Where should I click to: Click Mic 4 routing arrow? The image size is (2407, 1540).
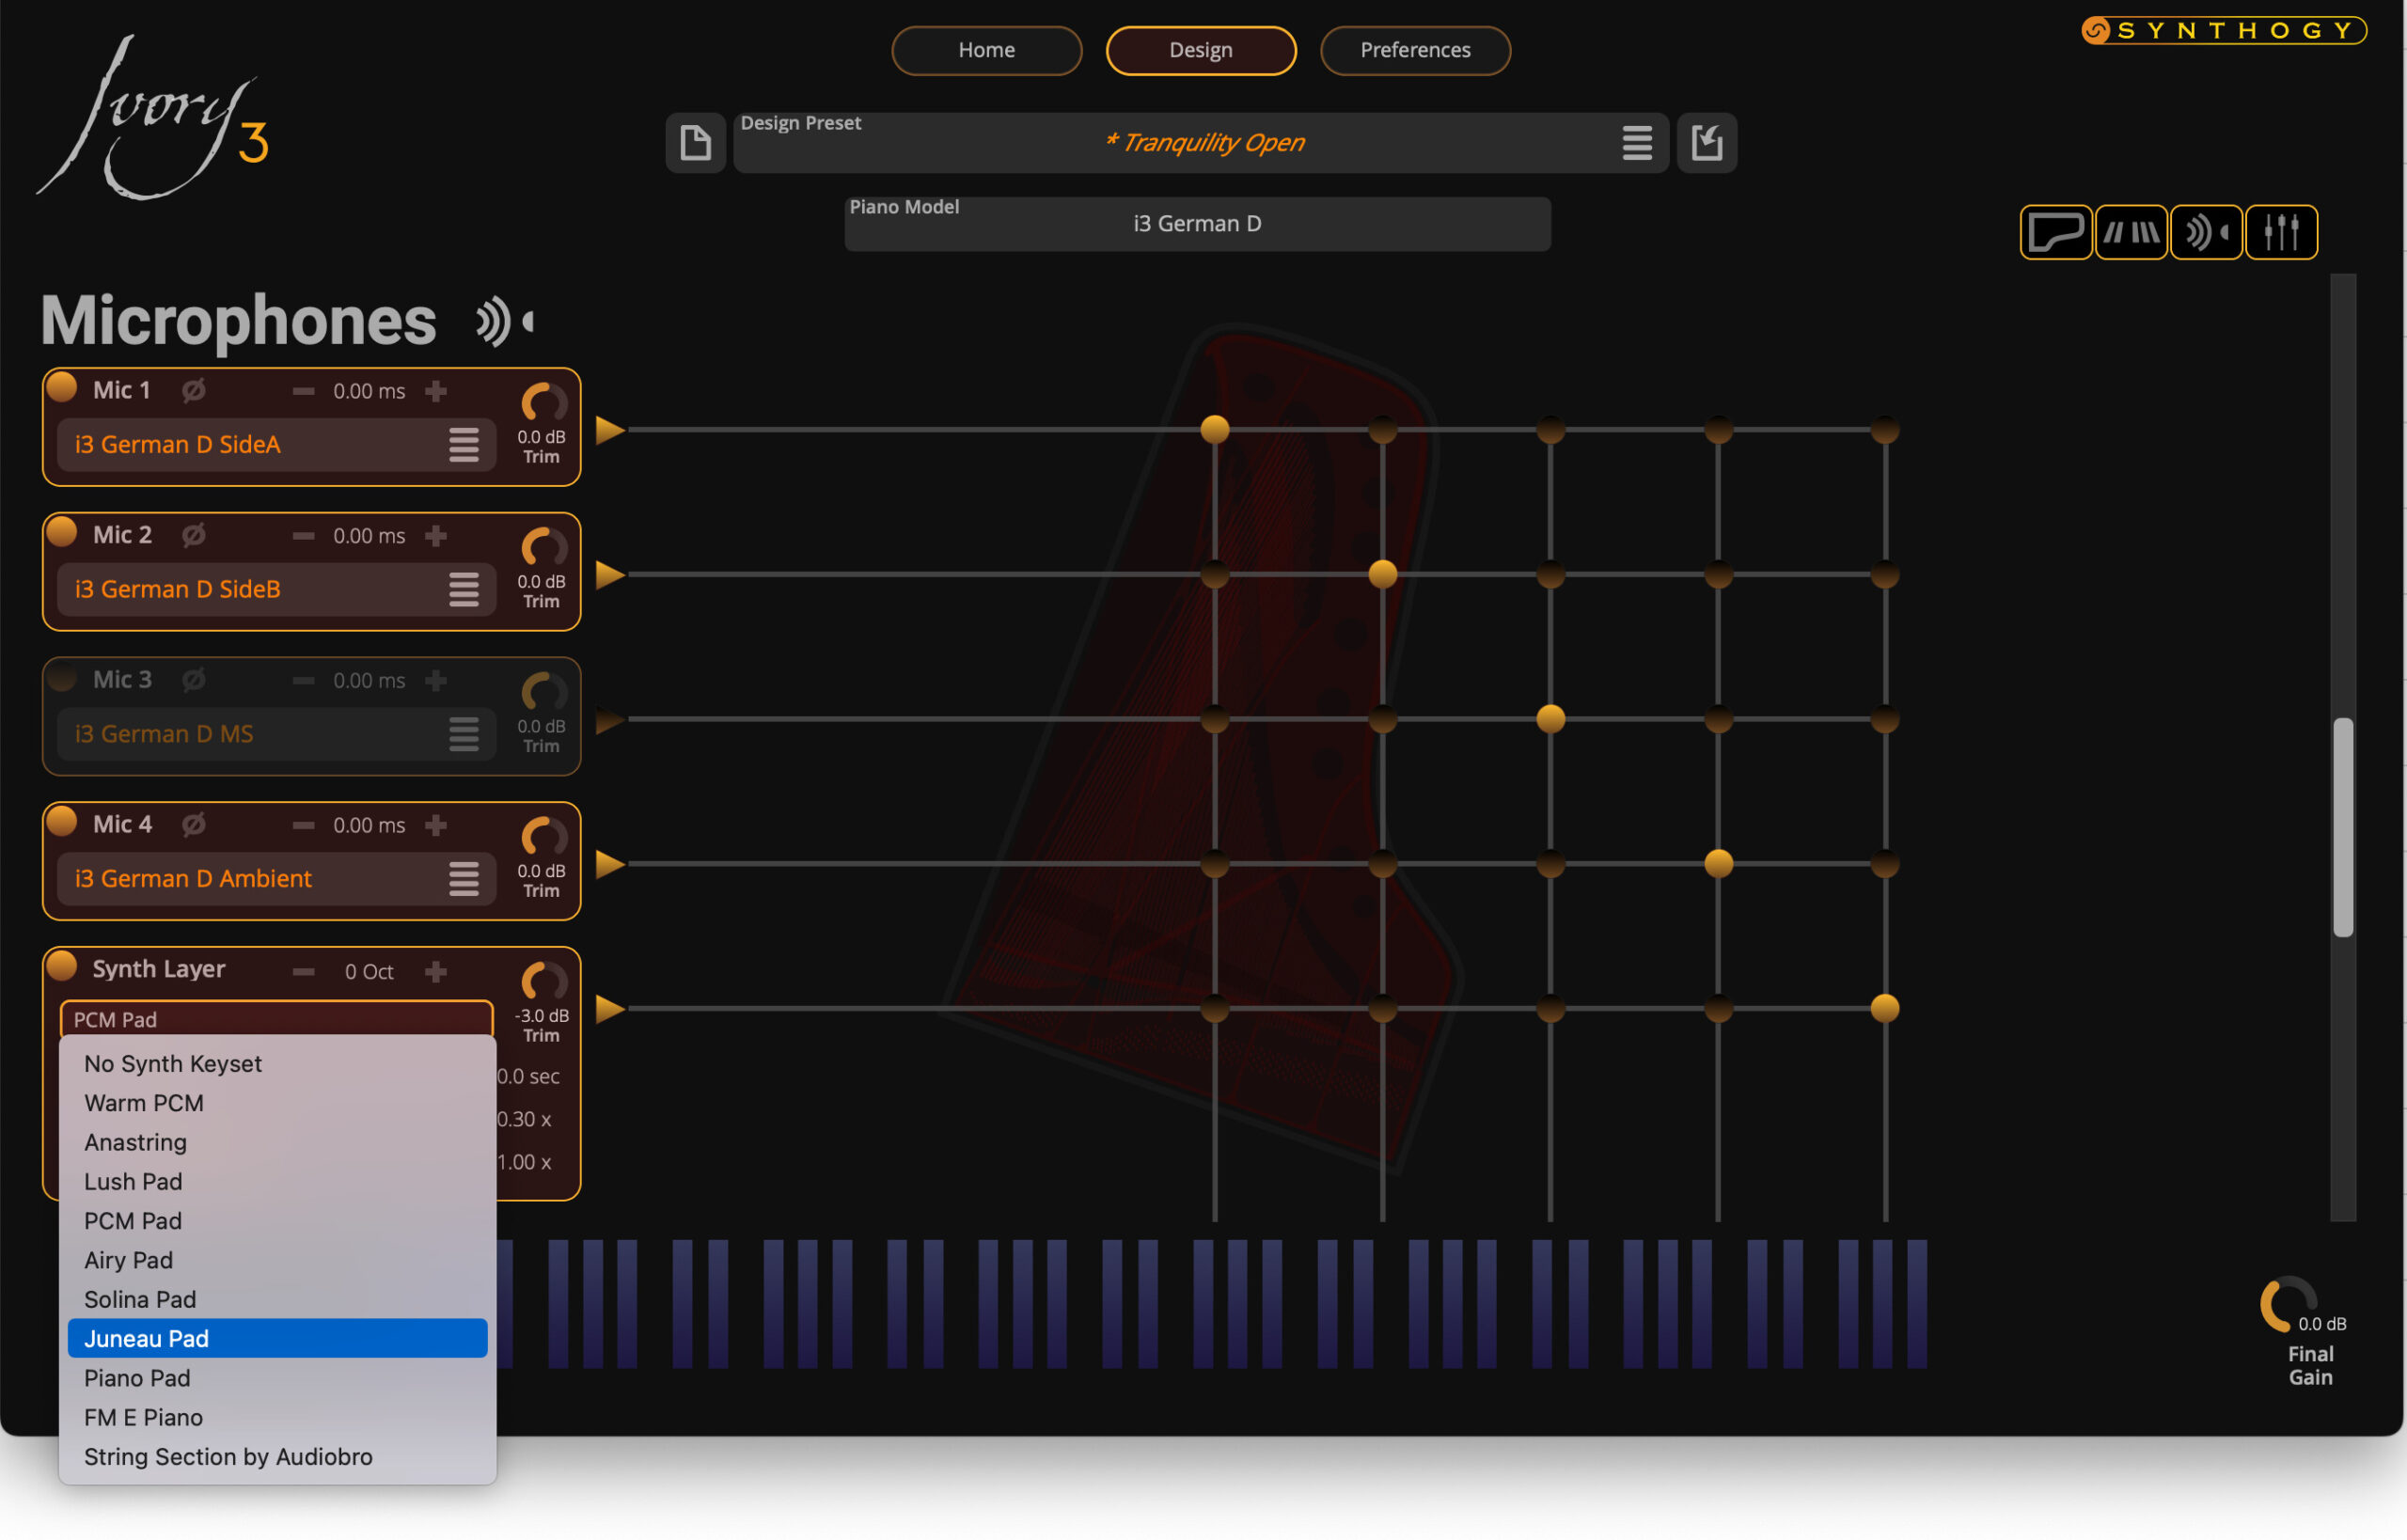click(610, 864)
